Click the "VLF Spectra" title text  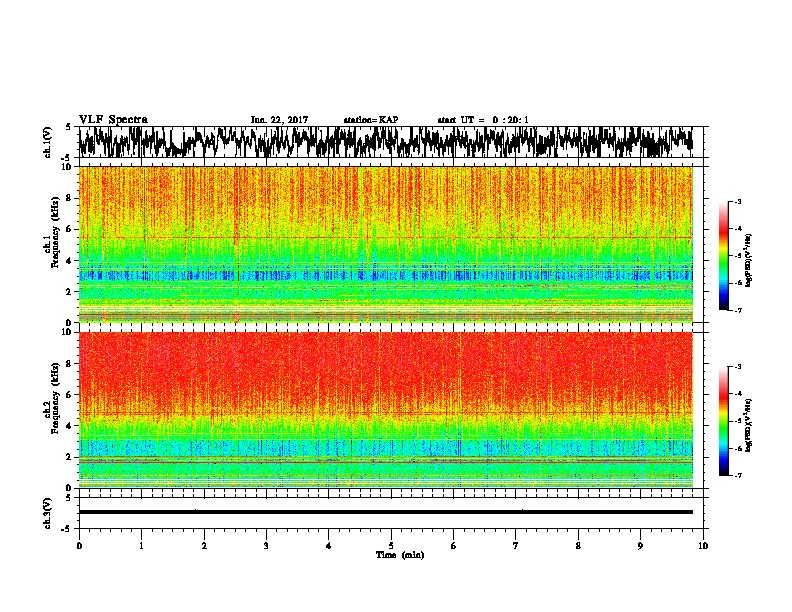click(x=114, y=120)
